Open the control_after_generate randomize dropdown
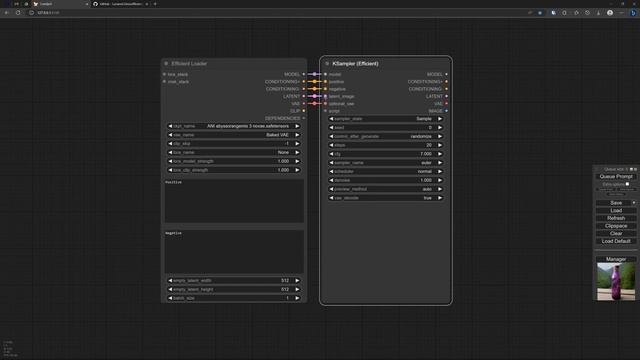The width and height of the screenshot is (640, 360). click(386, 136)
